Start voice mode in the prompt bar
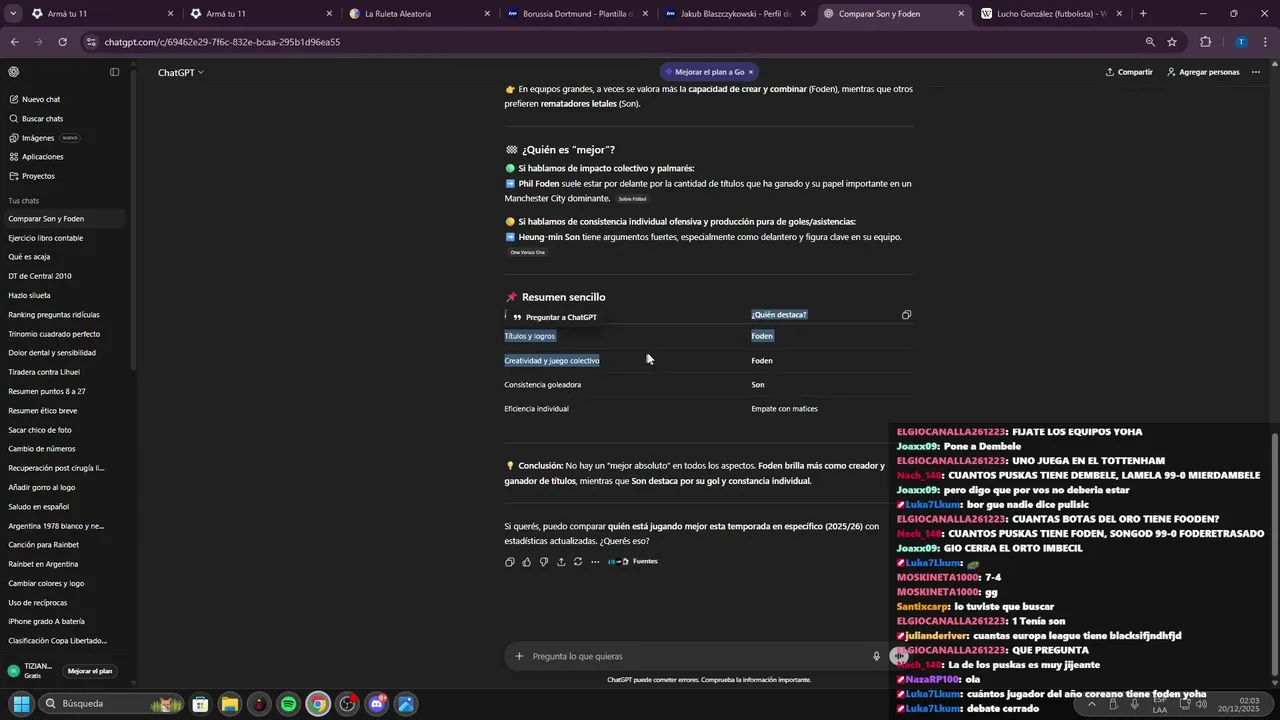The width and height of the screenshot is (1280, 720). pos(899,656)
